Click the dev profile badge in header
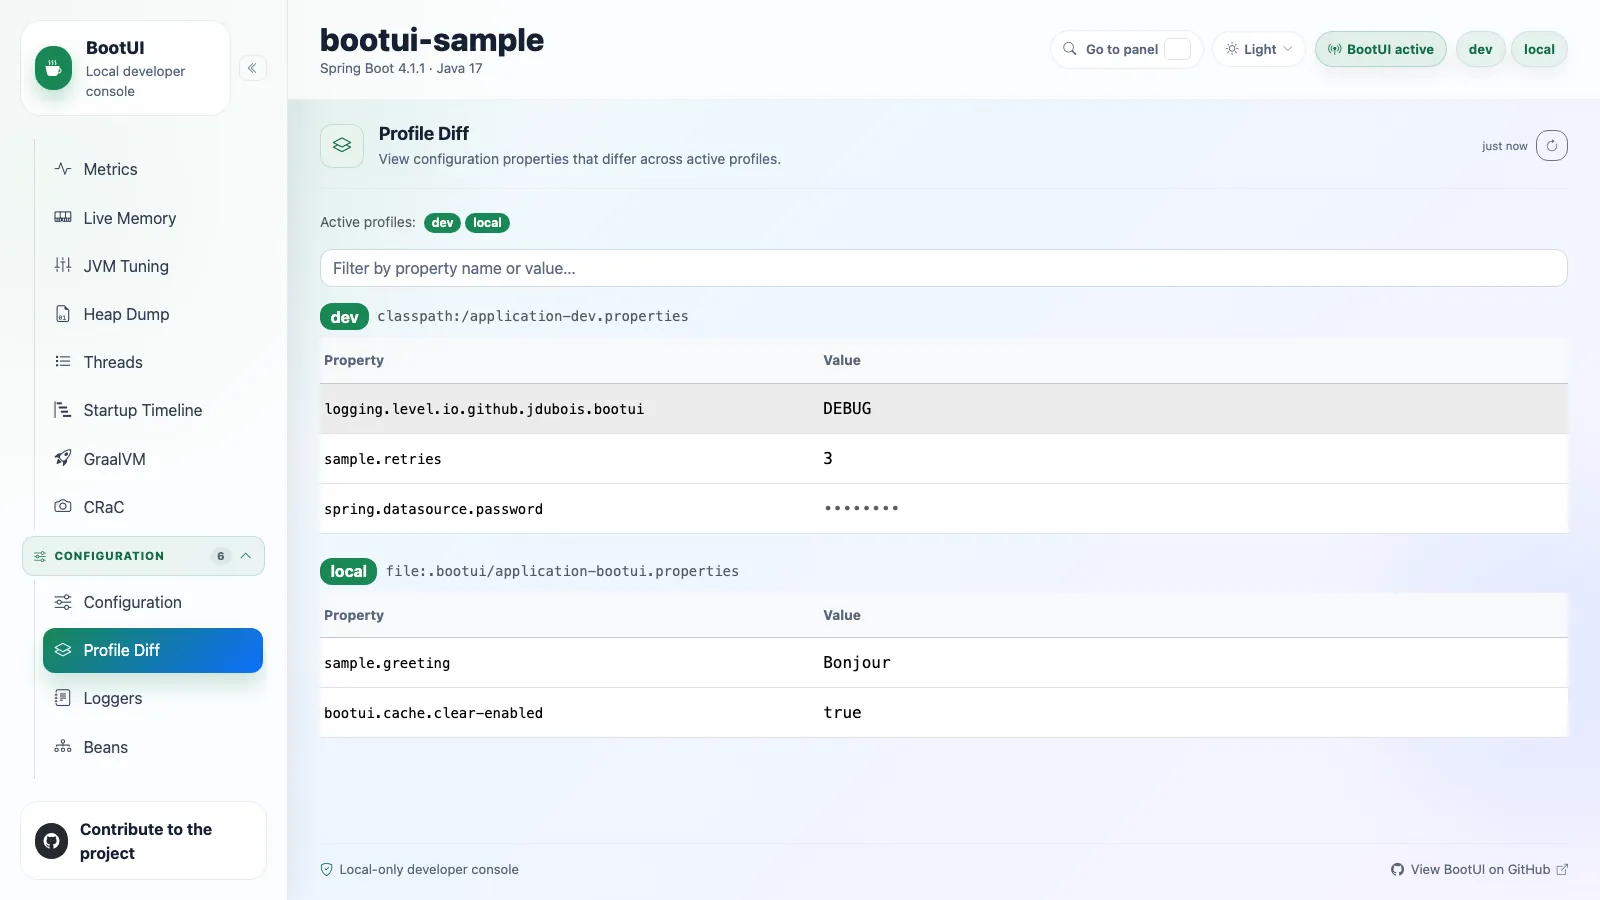 click(1481, 49)
